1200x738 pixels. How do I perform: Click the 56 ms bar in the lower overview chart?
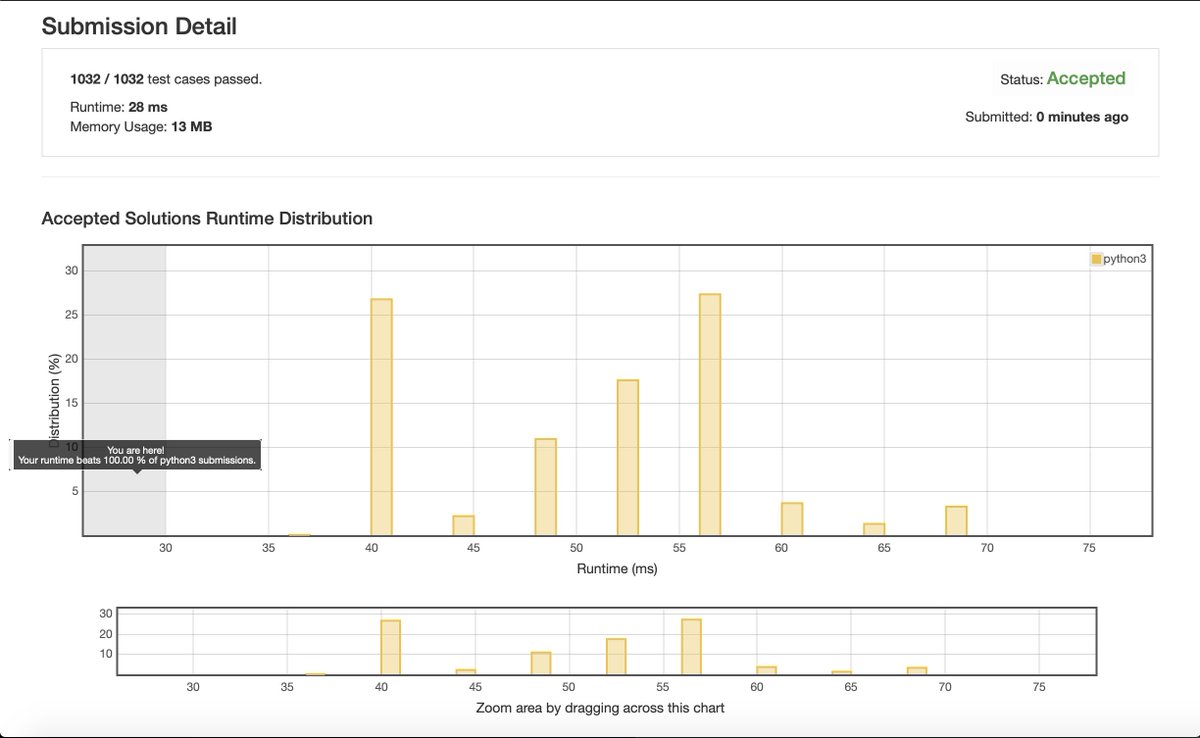coord(691,647)
